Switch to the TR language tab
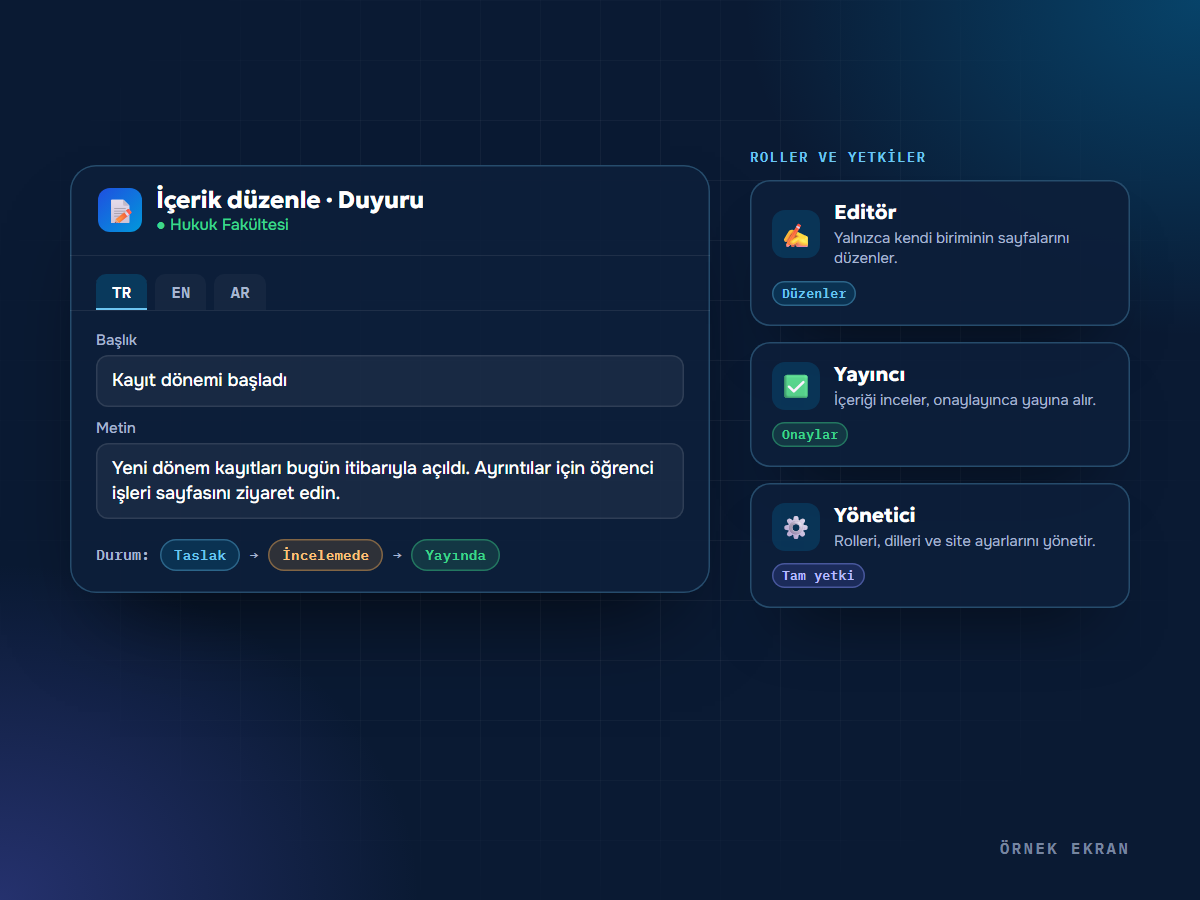The height and width of the screenshot is (900, 1200). pos(122,292)
